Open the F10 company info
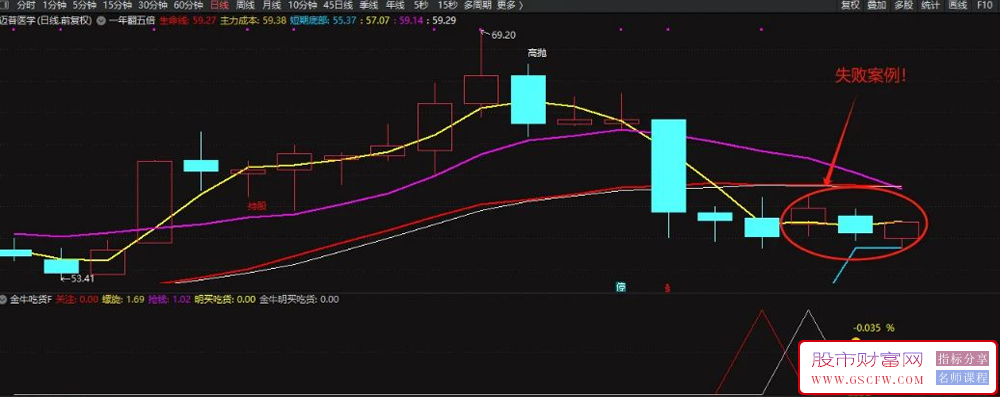 coord(984,5)
